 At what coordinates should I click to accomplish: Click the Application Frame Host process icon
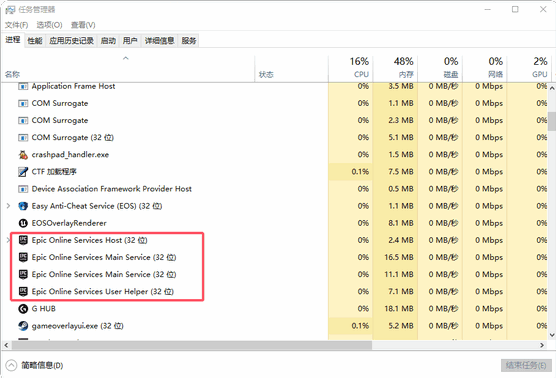[23, 86]
